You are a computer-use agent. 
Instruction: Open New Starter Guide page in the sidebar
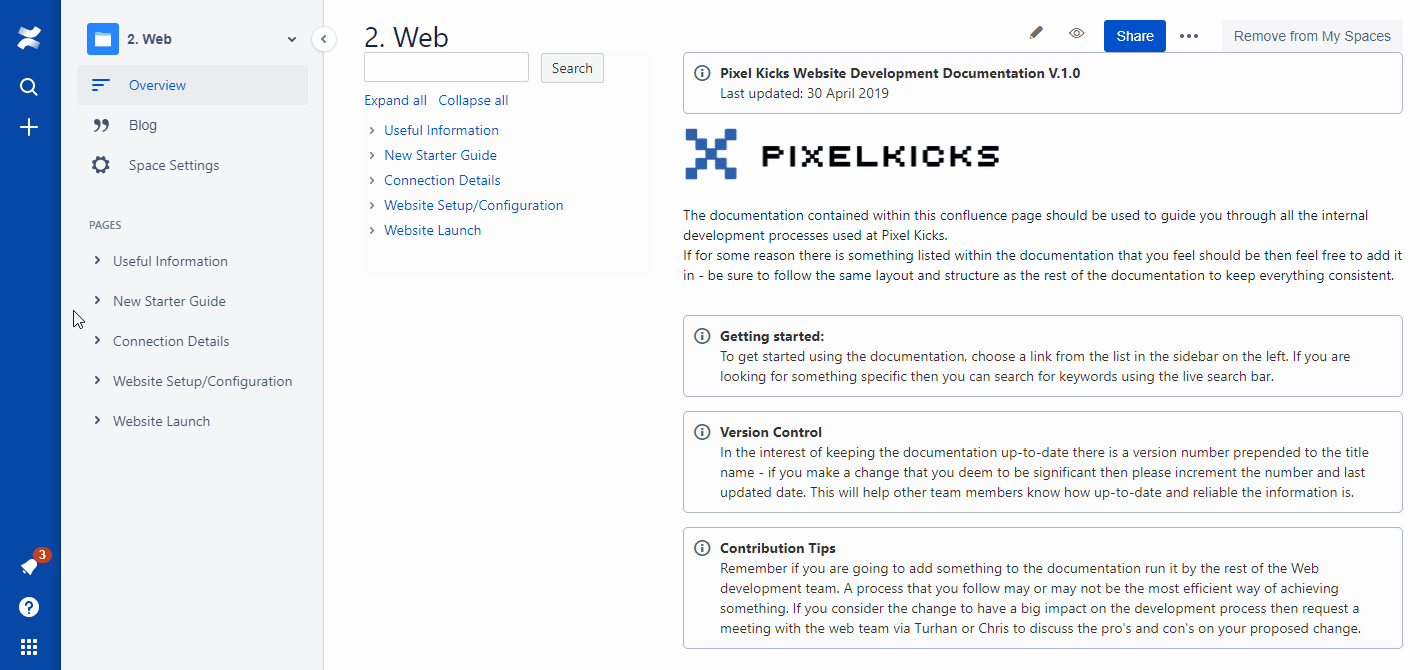(169, 301)
